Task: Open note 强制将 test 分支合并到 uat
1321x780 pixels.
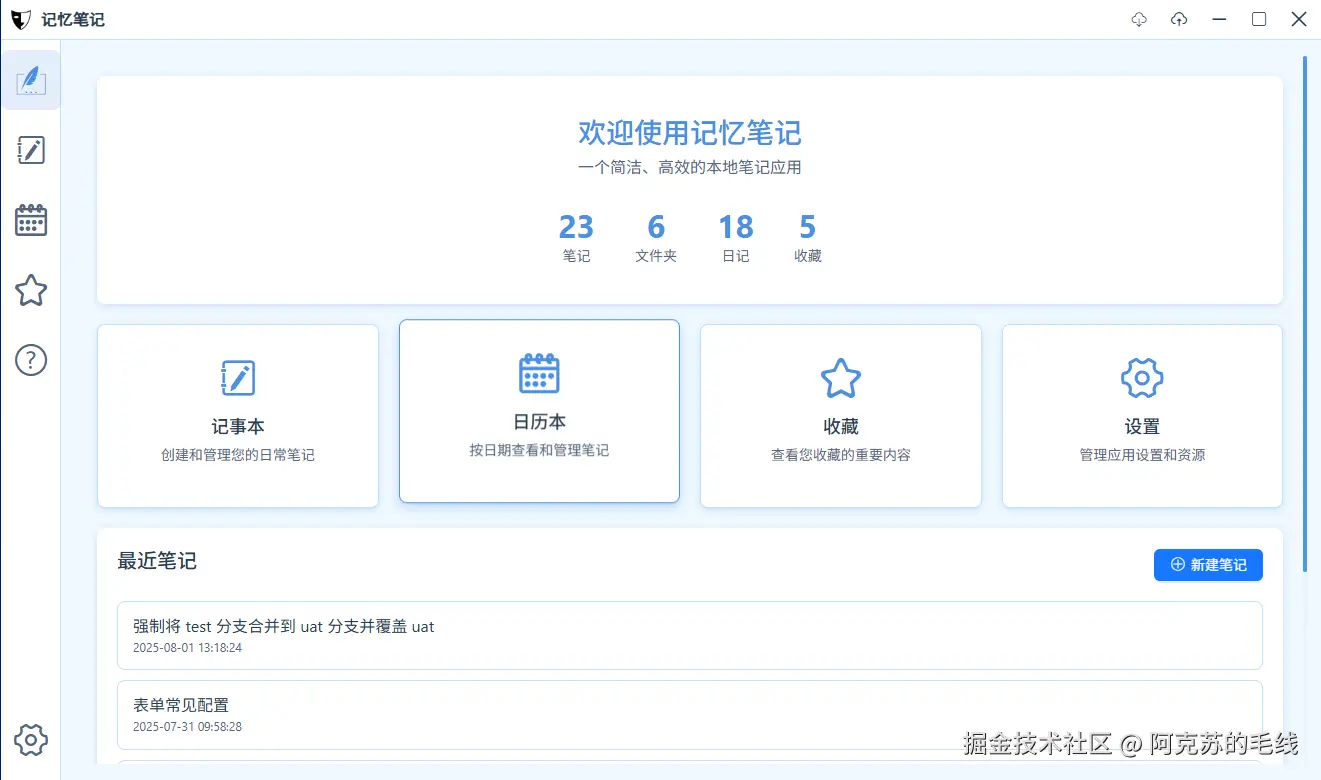Action: pyautogui.click(x=689, y=635)
